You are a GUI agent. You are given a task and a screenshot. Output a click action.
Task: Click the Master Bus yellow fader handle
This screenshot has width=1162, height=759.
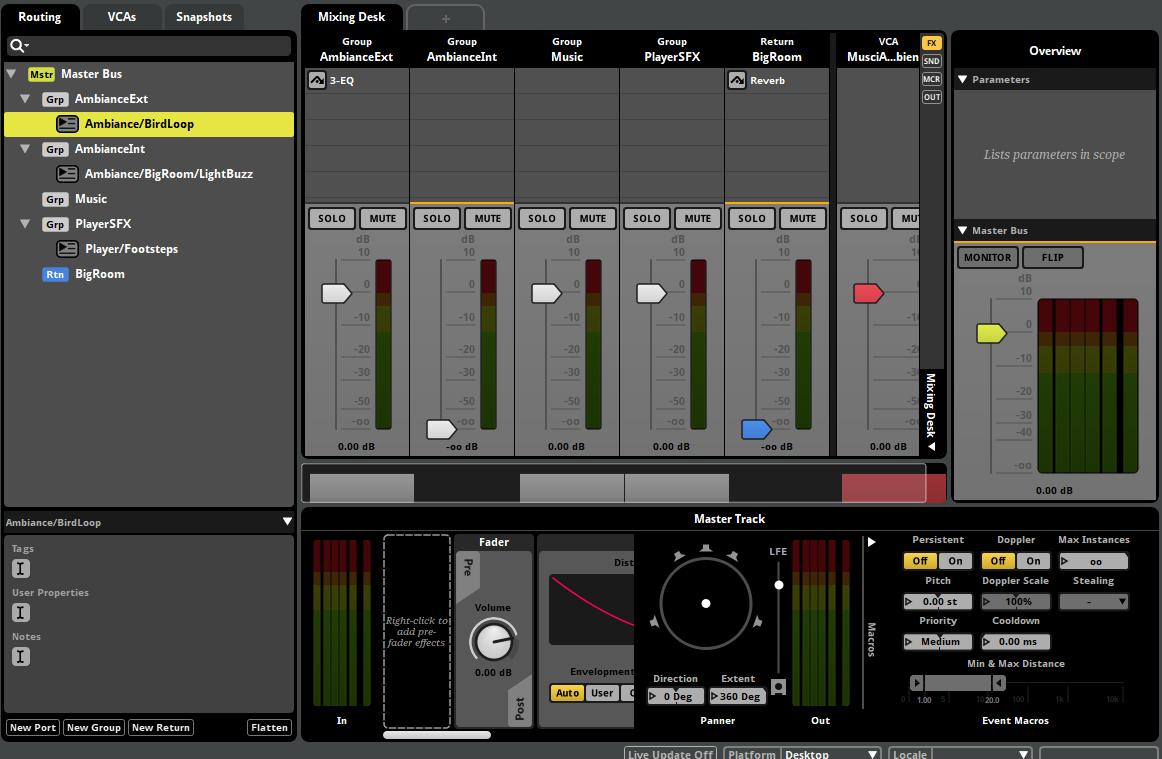pos(990,333)
